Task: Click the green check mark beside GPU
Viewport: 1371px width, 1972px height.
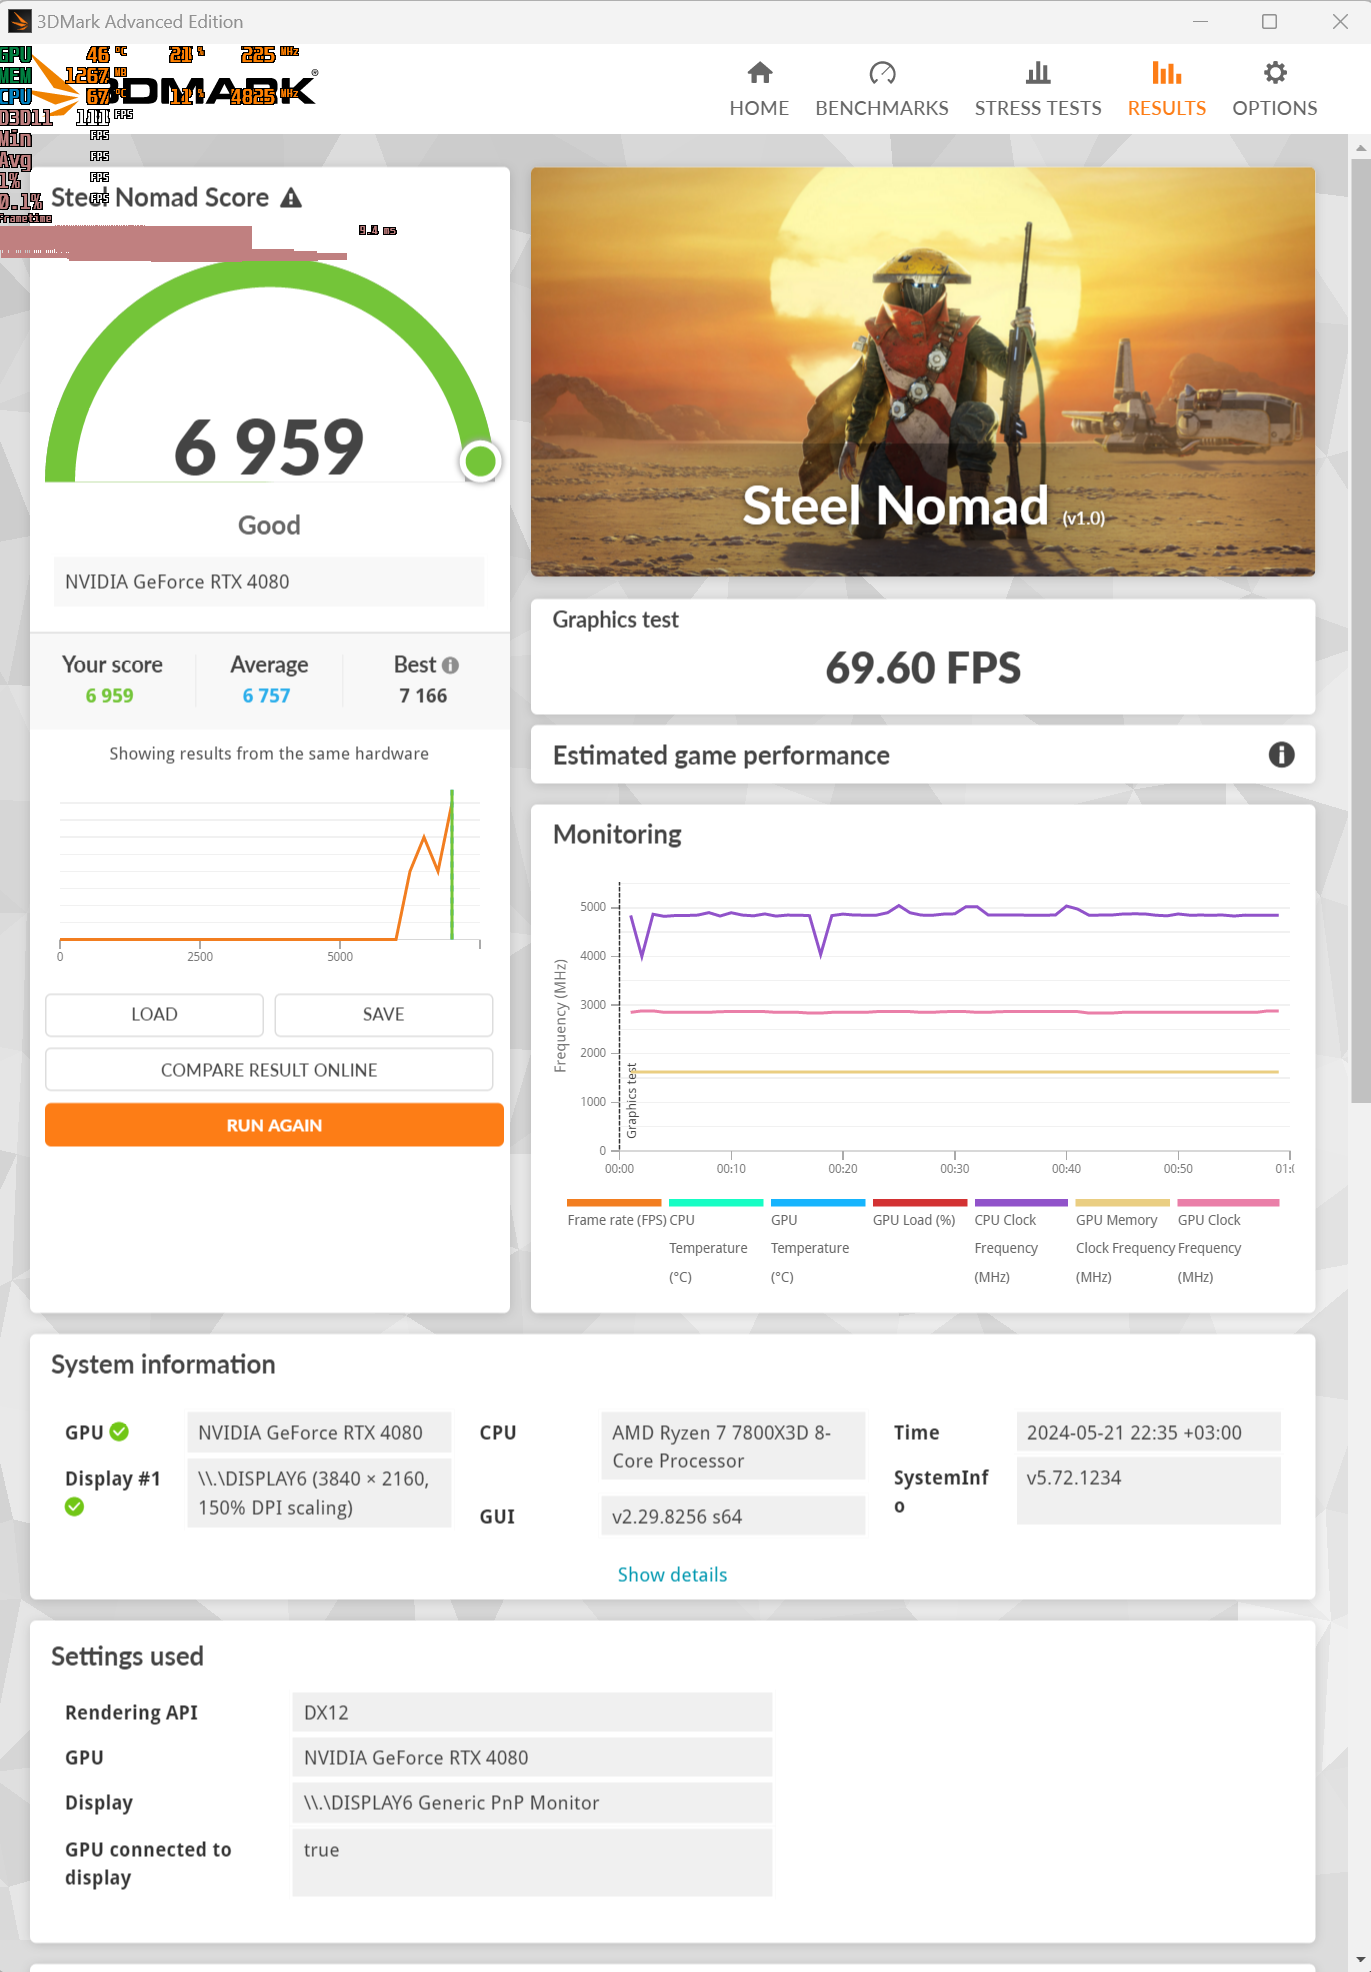Action: tap(119, 1432)
